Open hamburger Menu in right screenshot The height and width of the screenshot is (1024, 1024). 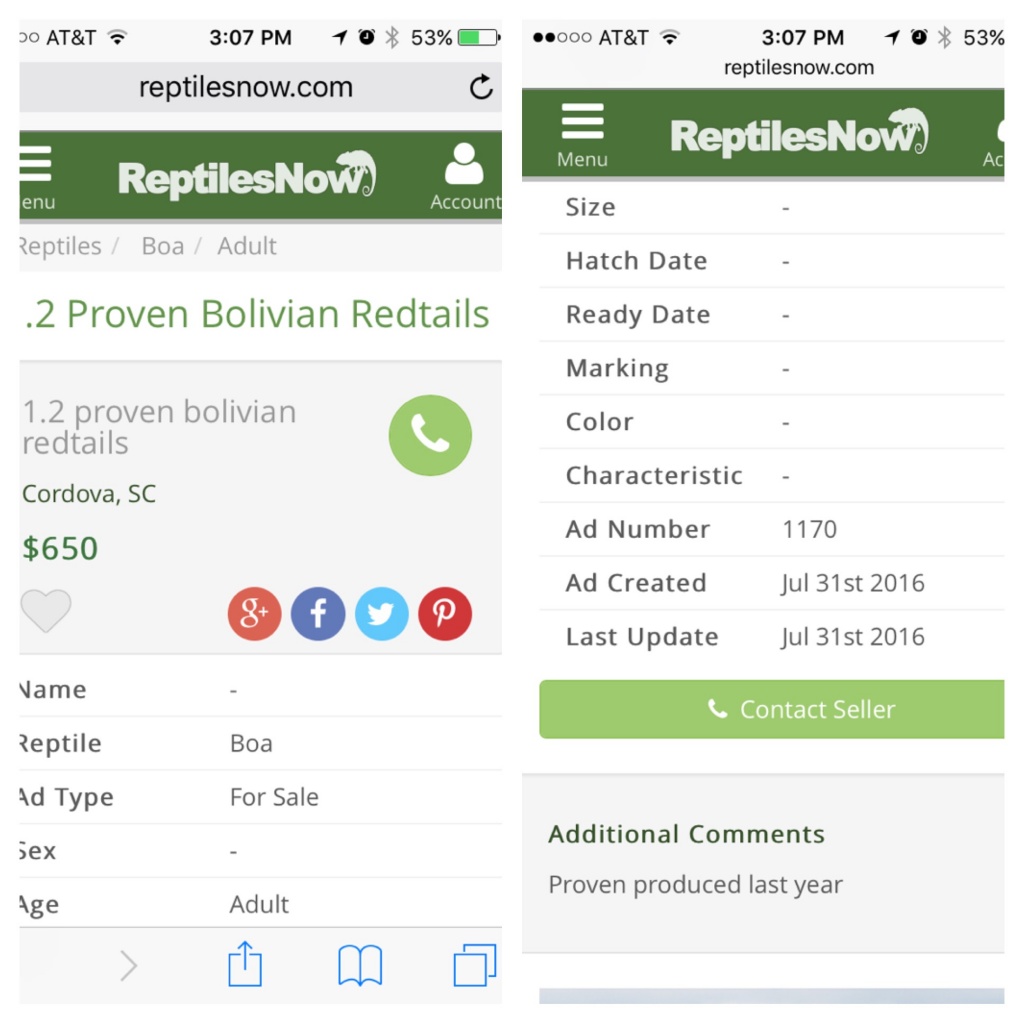pyautogui.click(x=582, y=135)
